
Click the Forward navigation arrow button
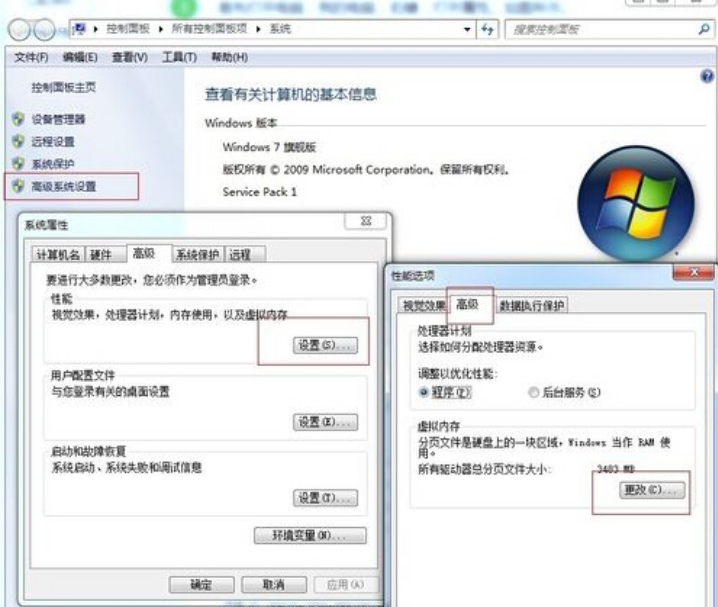pos(44,30)
